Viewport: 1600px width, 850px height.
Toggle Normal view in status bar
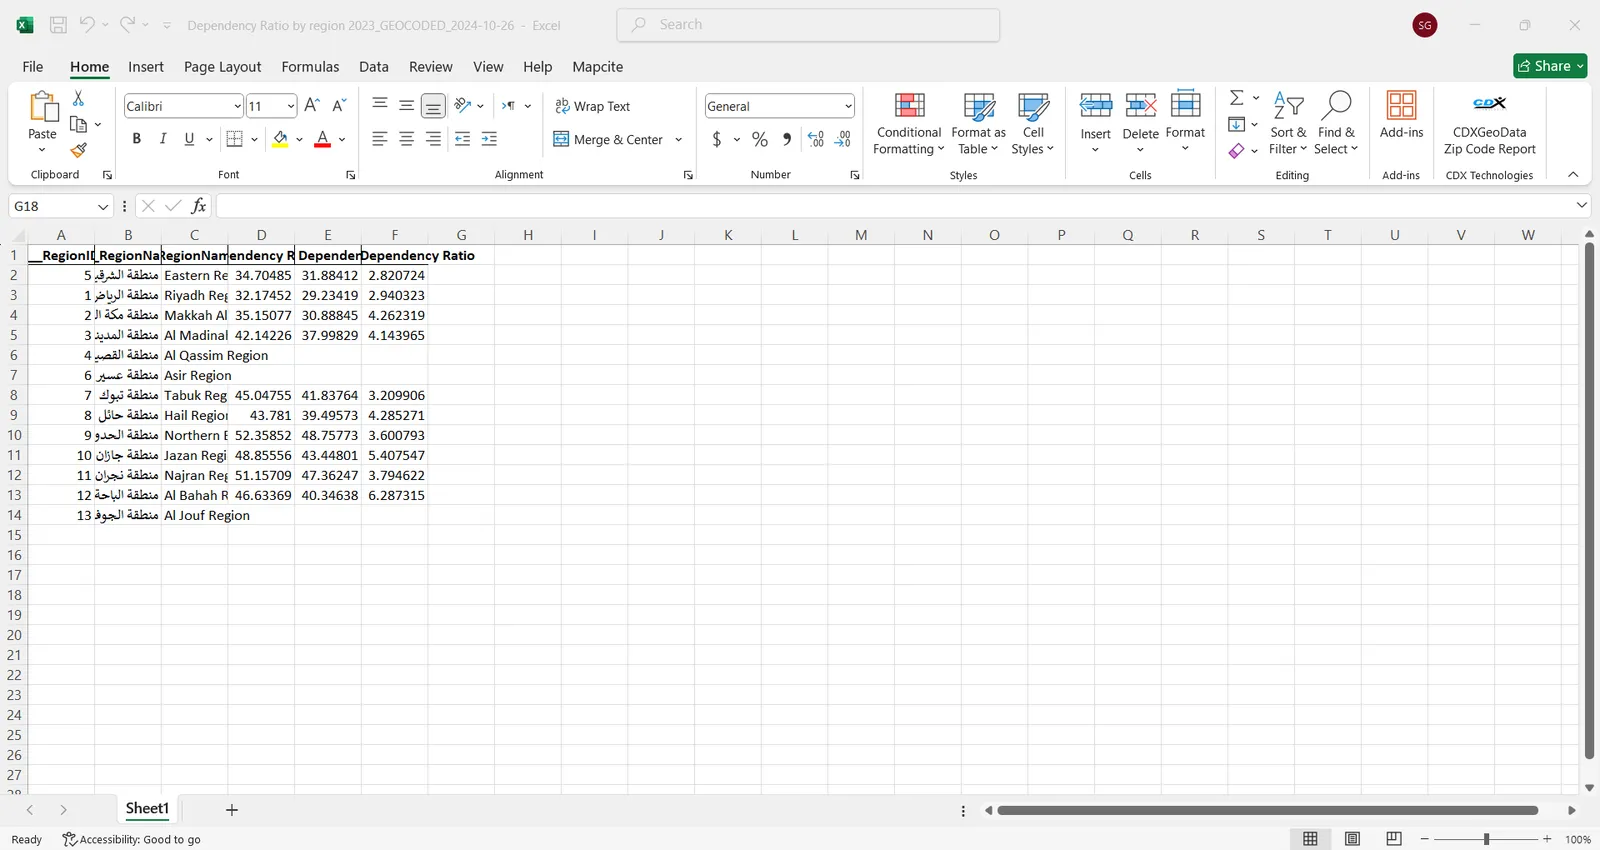click(x=1310, y=839)
